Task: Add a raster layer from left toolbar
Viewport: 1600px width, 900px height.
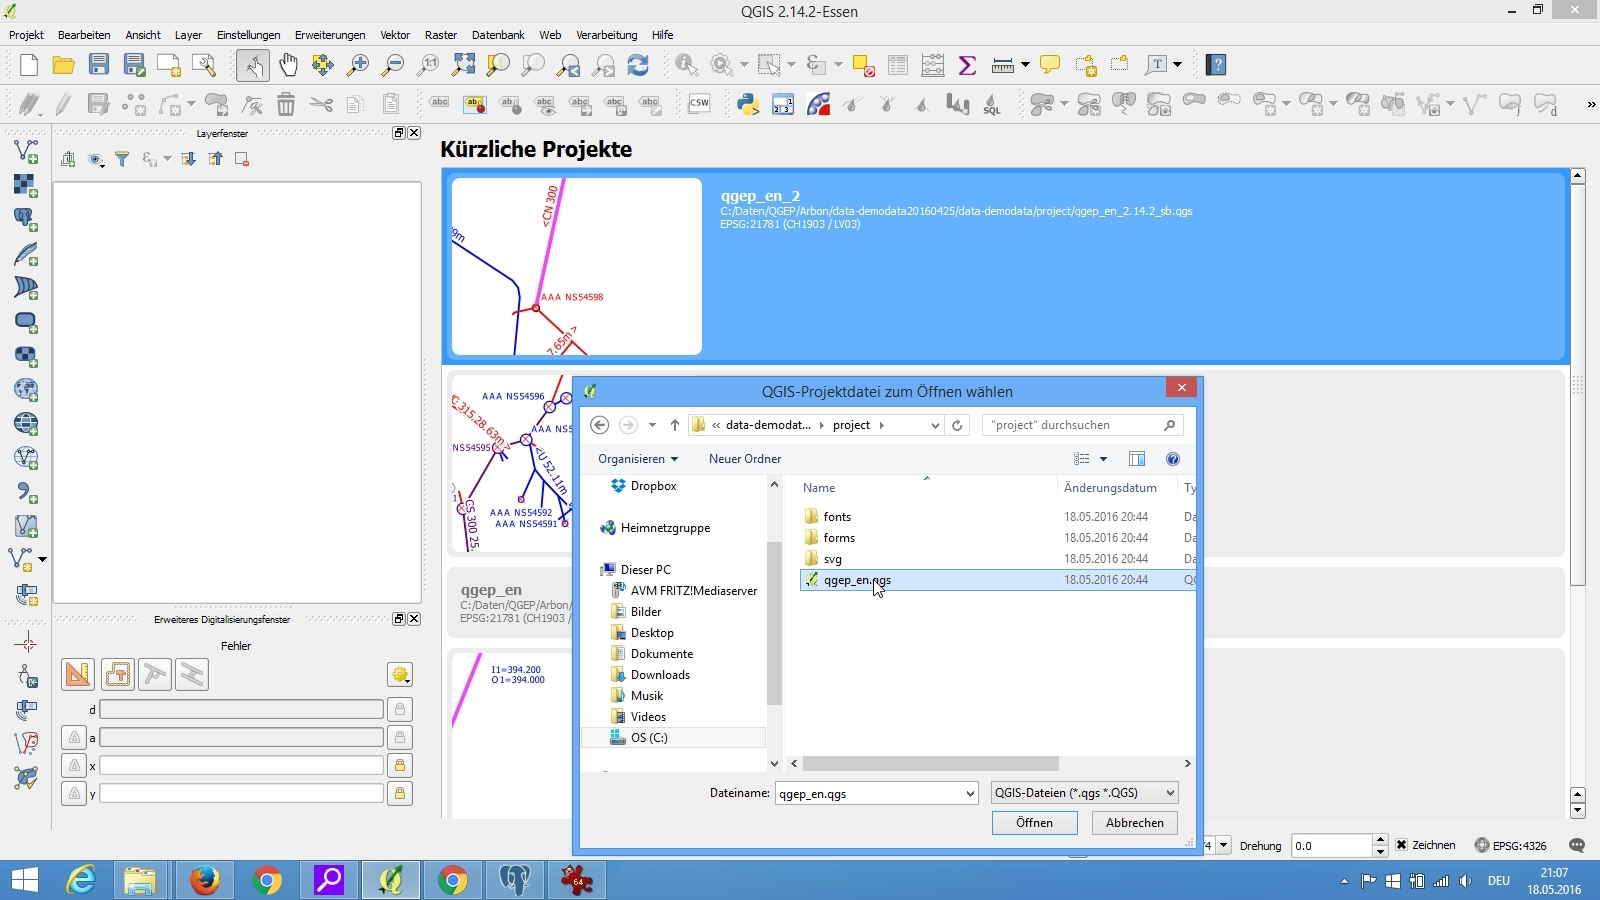Action: pos(26,185)
